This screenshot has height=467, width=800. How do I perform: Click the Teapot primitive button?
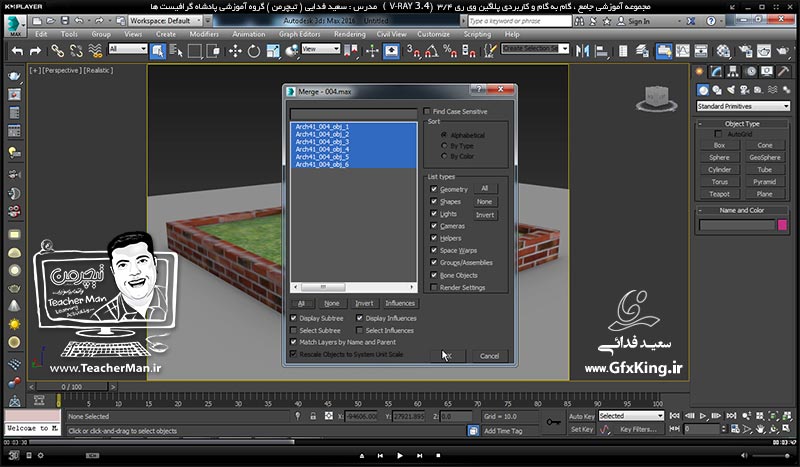719,194
